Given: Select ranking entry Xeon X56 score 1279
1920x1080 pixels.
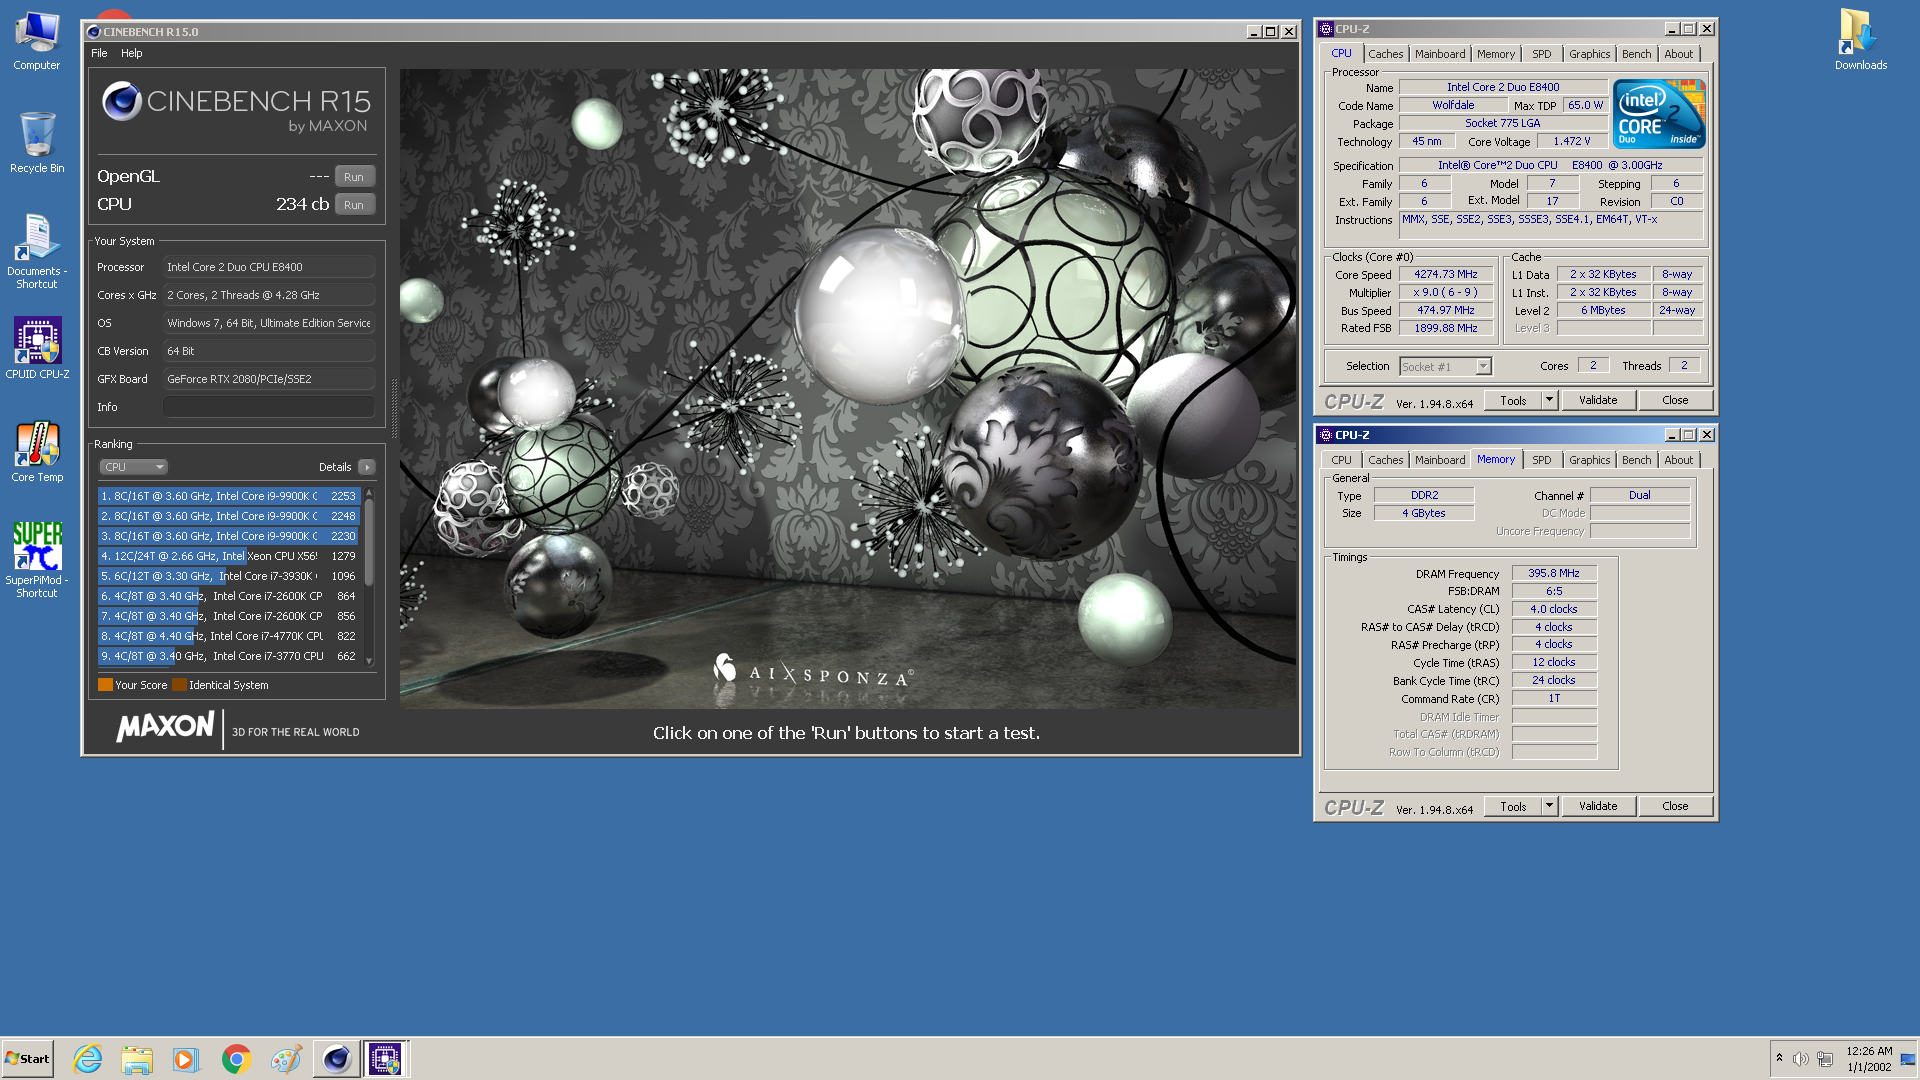Looking at the screenshot, I should pyautogui.click(x=229, y=556).
